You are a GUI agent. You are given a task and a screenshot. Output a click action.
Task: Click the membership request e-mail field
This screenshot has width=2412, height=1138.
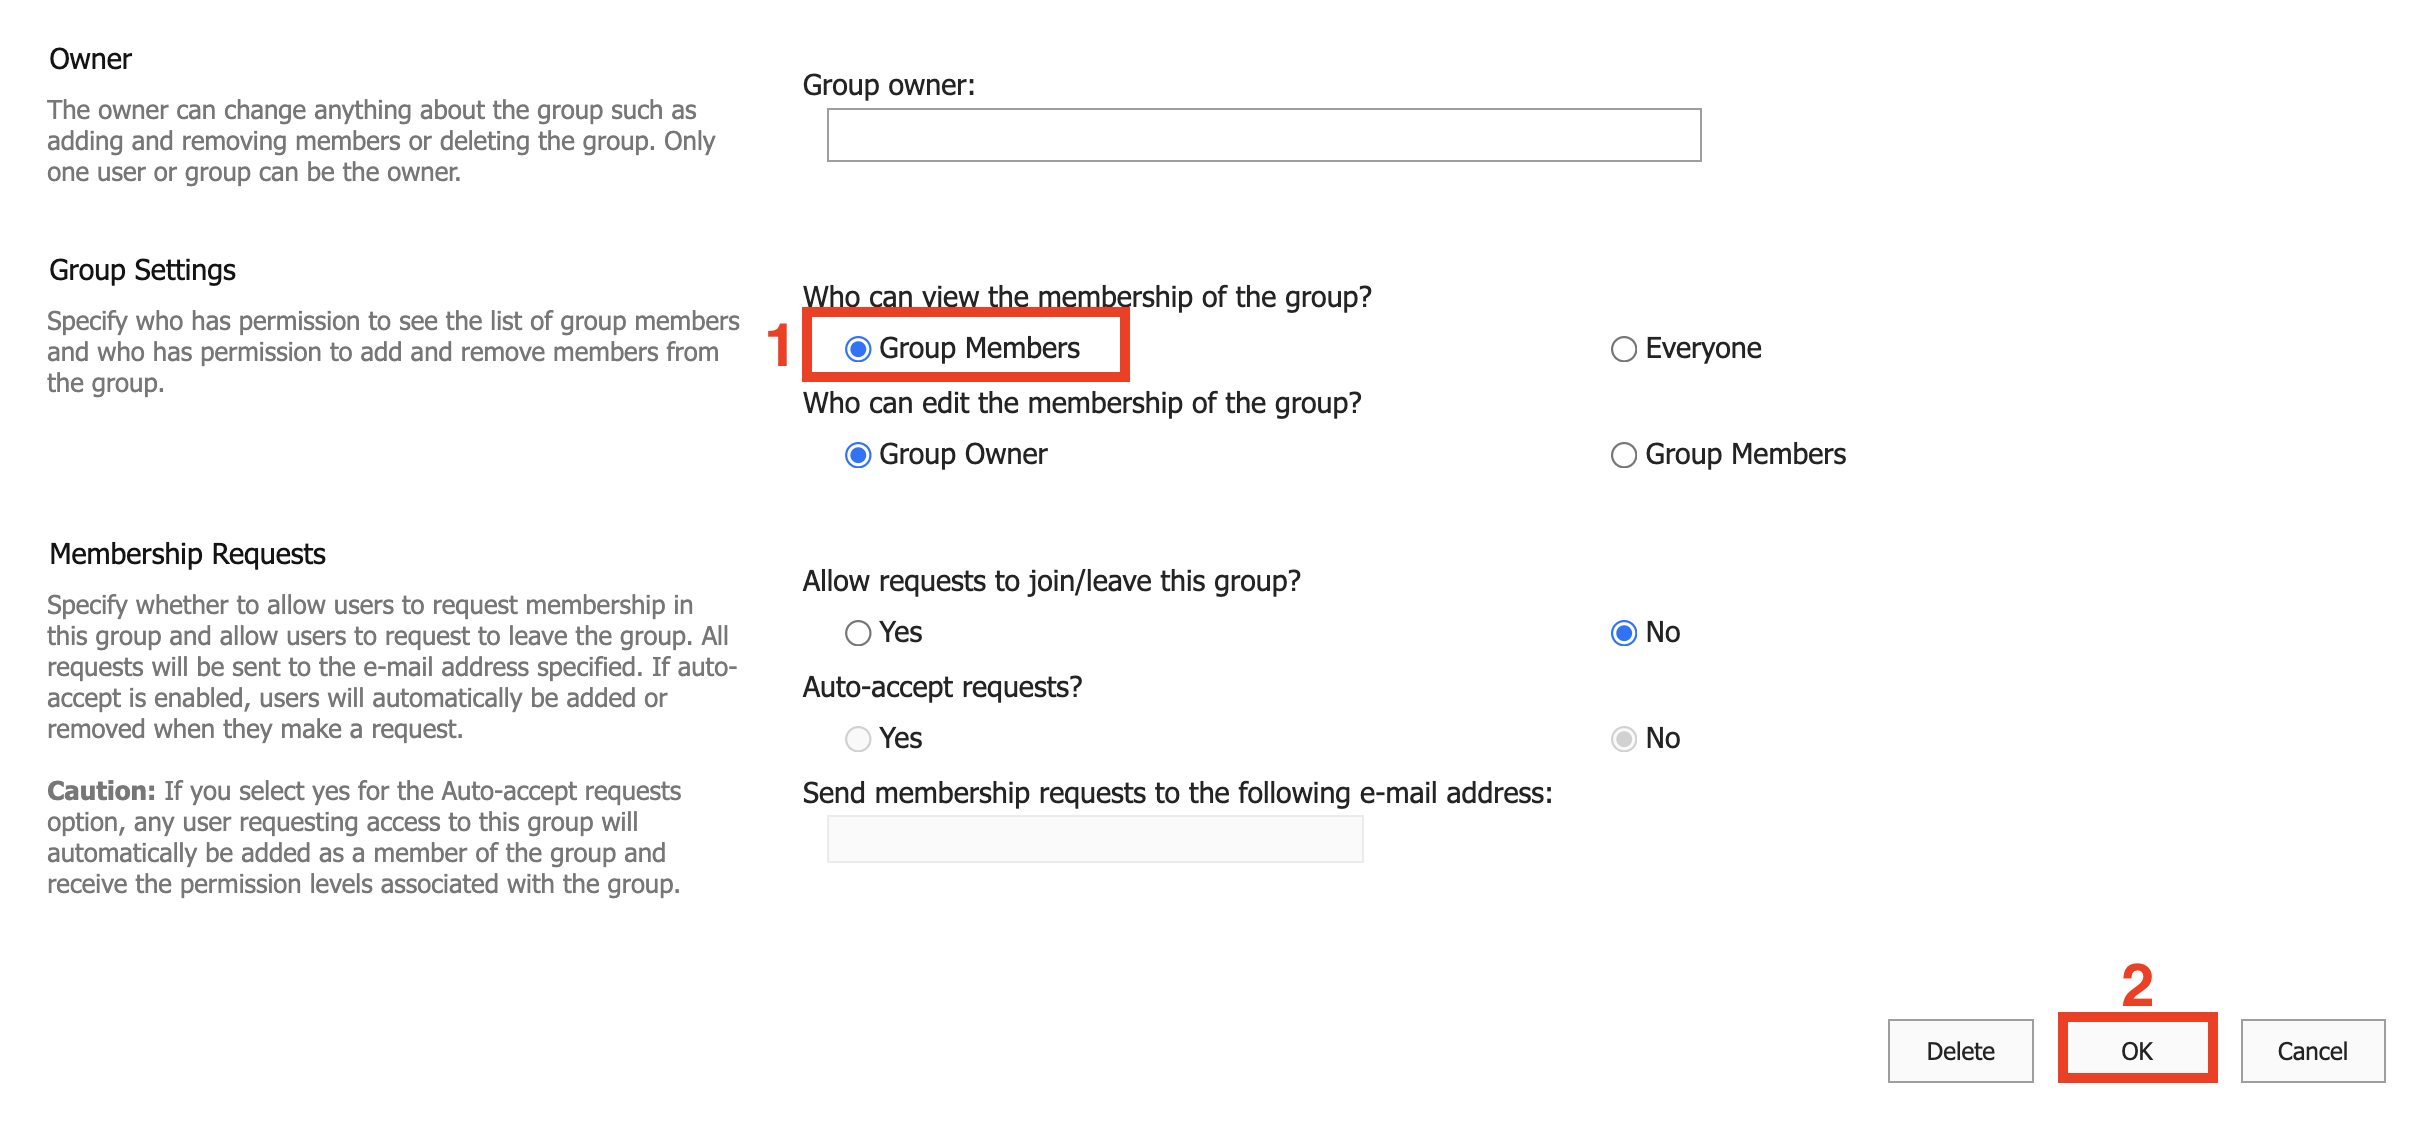click(x=1094, y=839)
